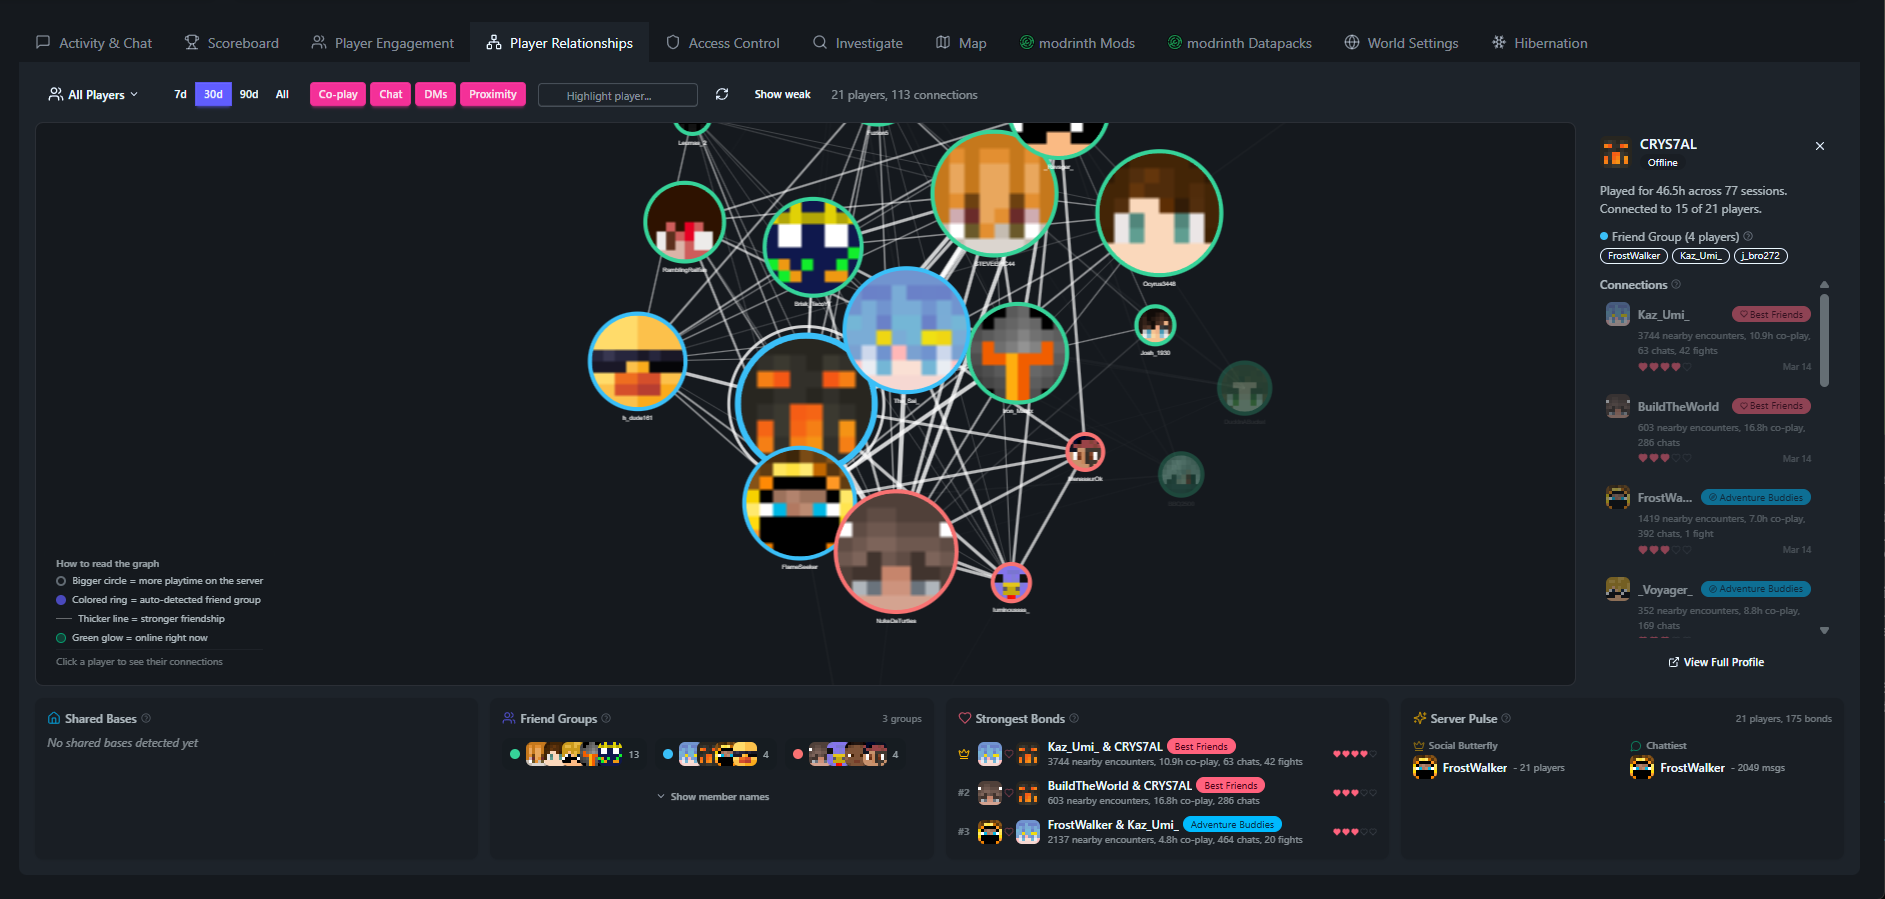
Task: Click the Connections help icon
Action: point(1676,285)
